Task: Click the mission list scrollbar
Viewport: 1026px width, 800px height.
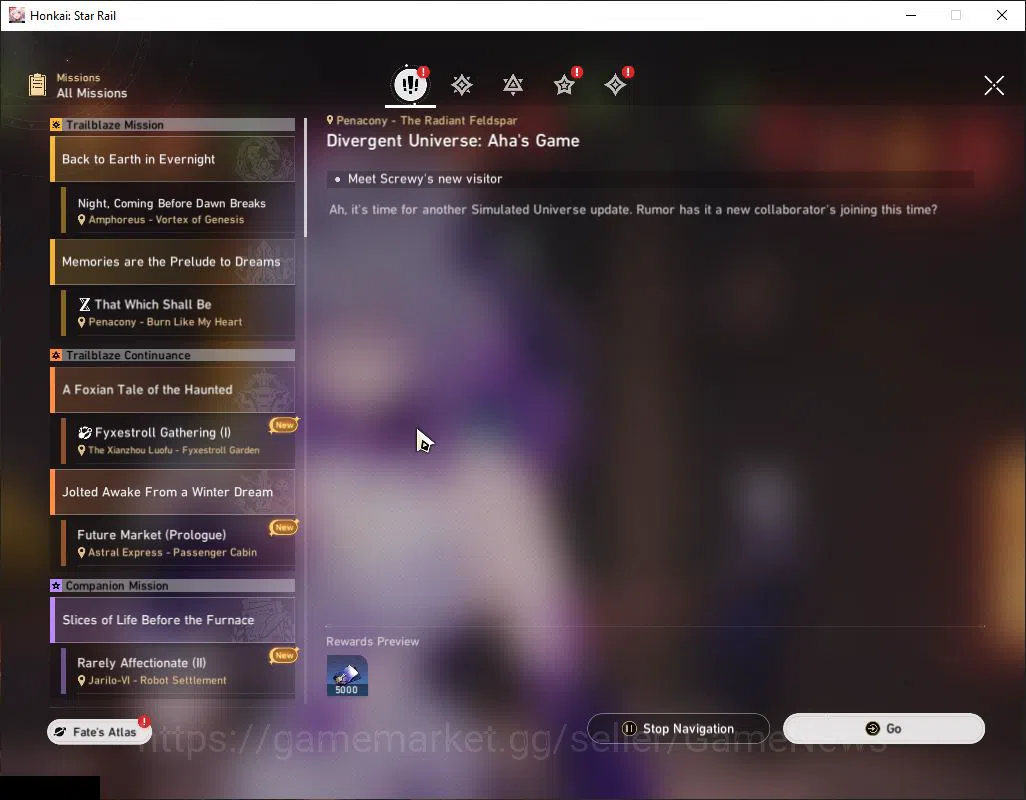Action: point(306,177)
